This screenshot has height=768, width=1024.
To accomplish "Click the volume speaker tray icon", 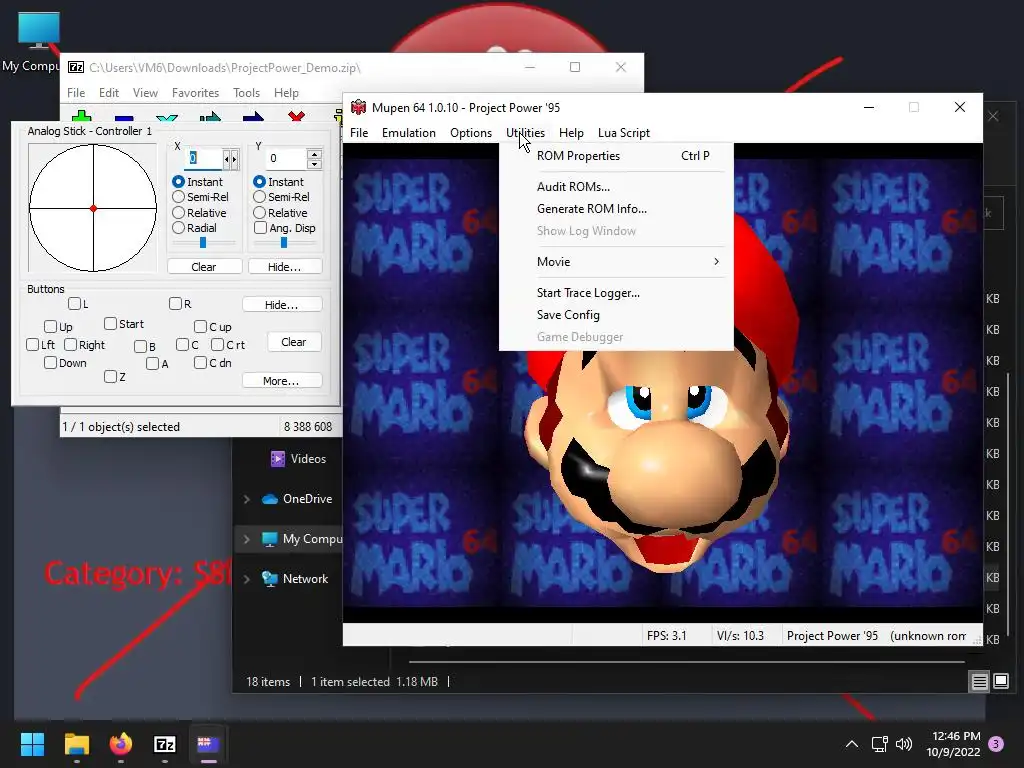I will (904, 744).
